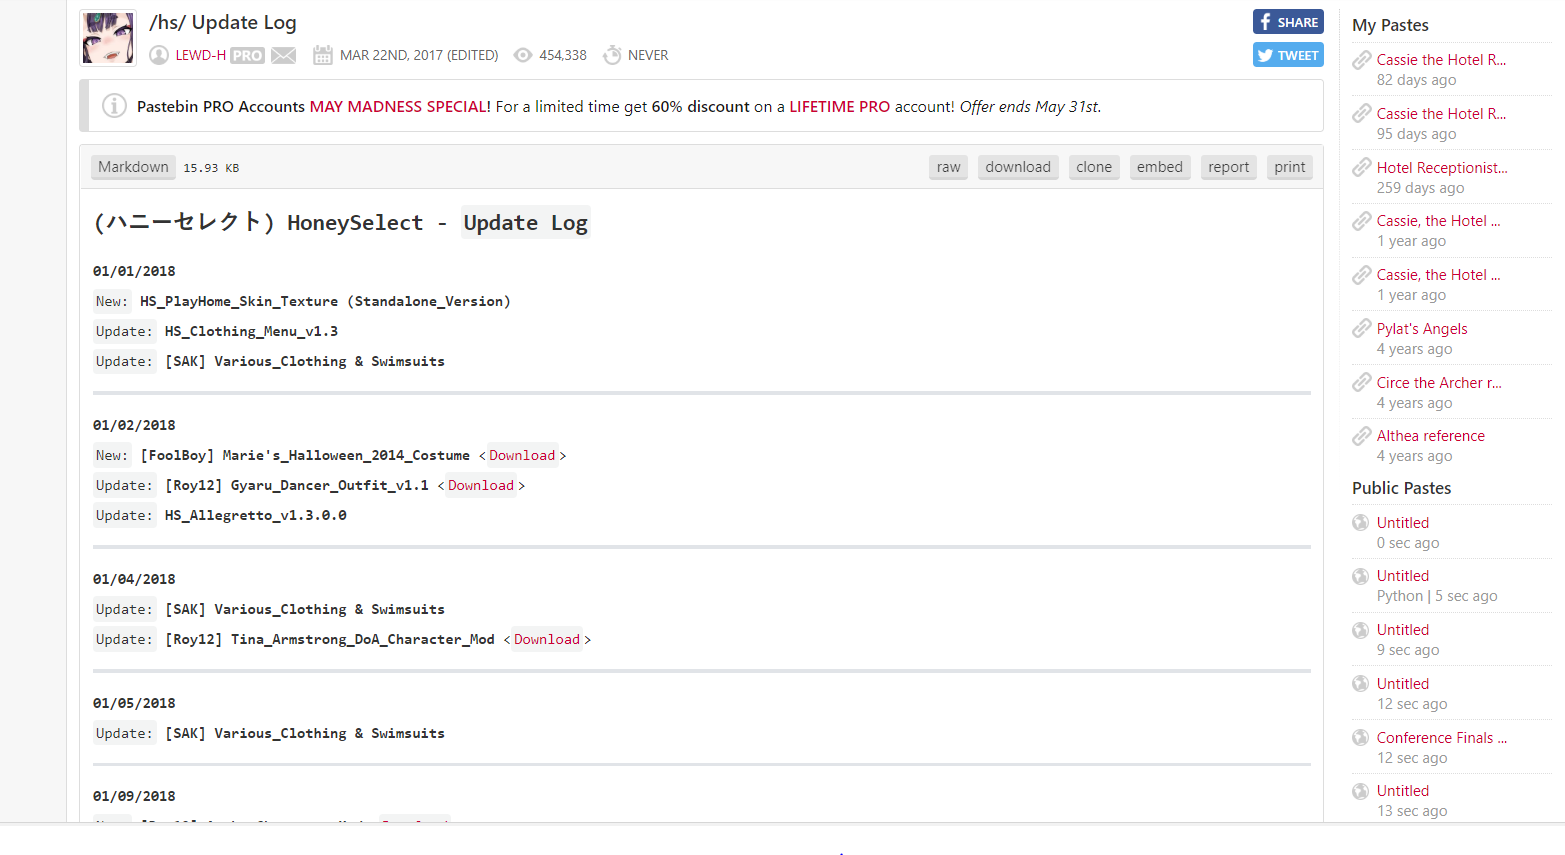The image size is (1565, 855).
Task: Open Untitled public paste from 0 sec ago
Action: (x=1402, y=523)
